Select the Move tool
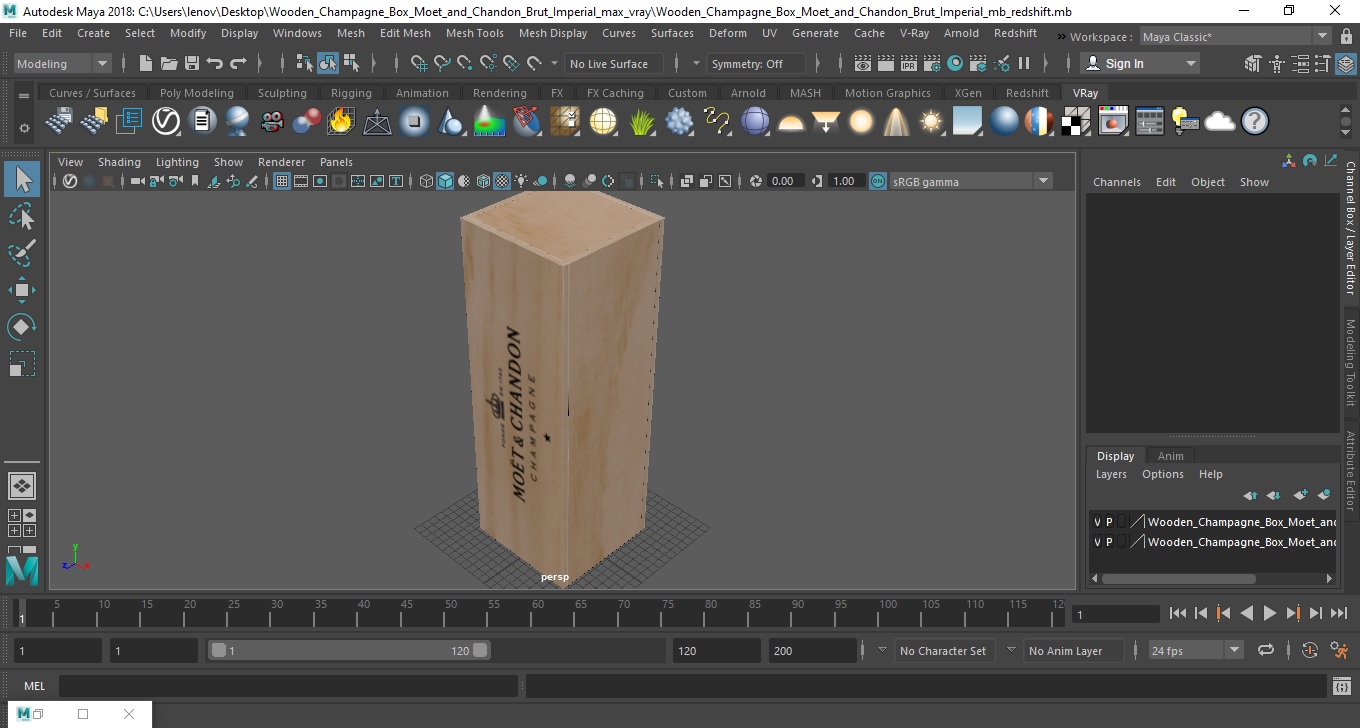 (x=22, y=290)
